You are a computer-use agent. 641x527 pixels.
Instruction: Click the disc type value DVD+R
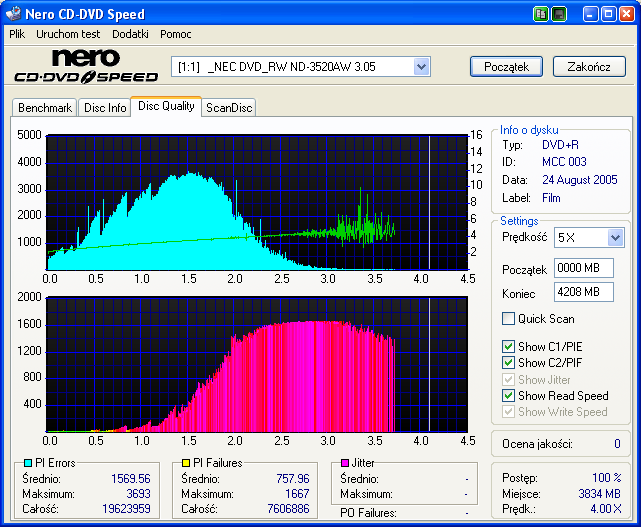(560, 145)
